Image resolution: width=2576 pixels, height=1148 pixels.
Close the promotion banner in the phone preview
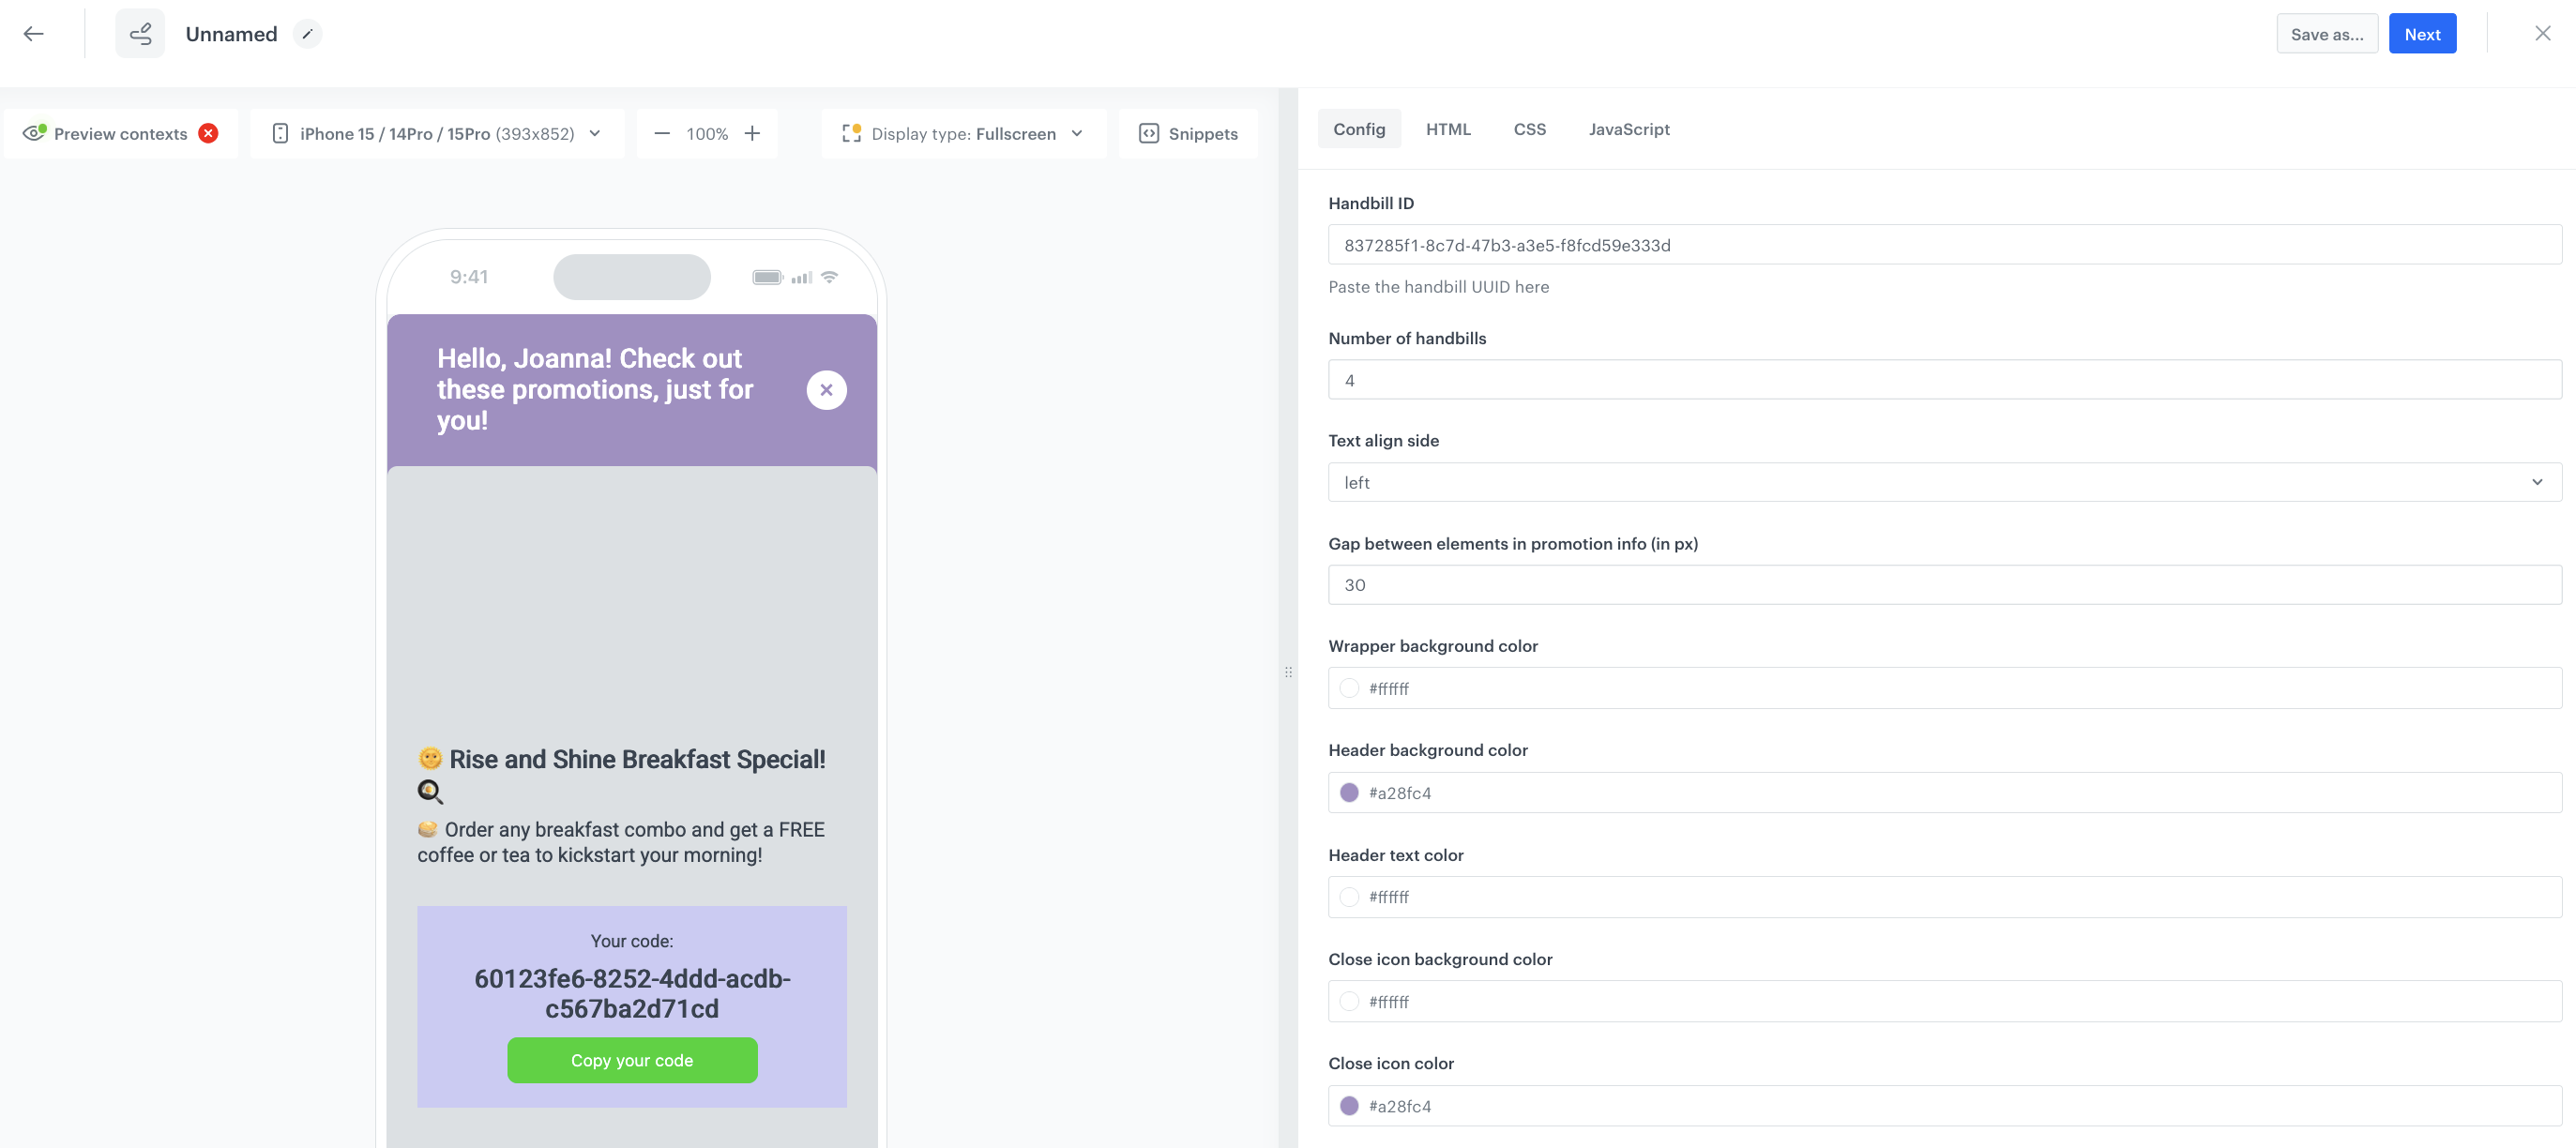pos(826,389)
